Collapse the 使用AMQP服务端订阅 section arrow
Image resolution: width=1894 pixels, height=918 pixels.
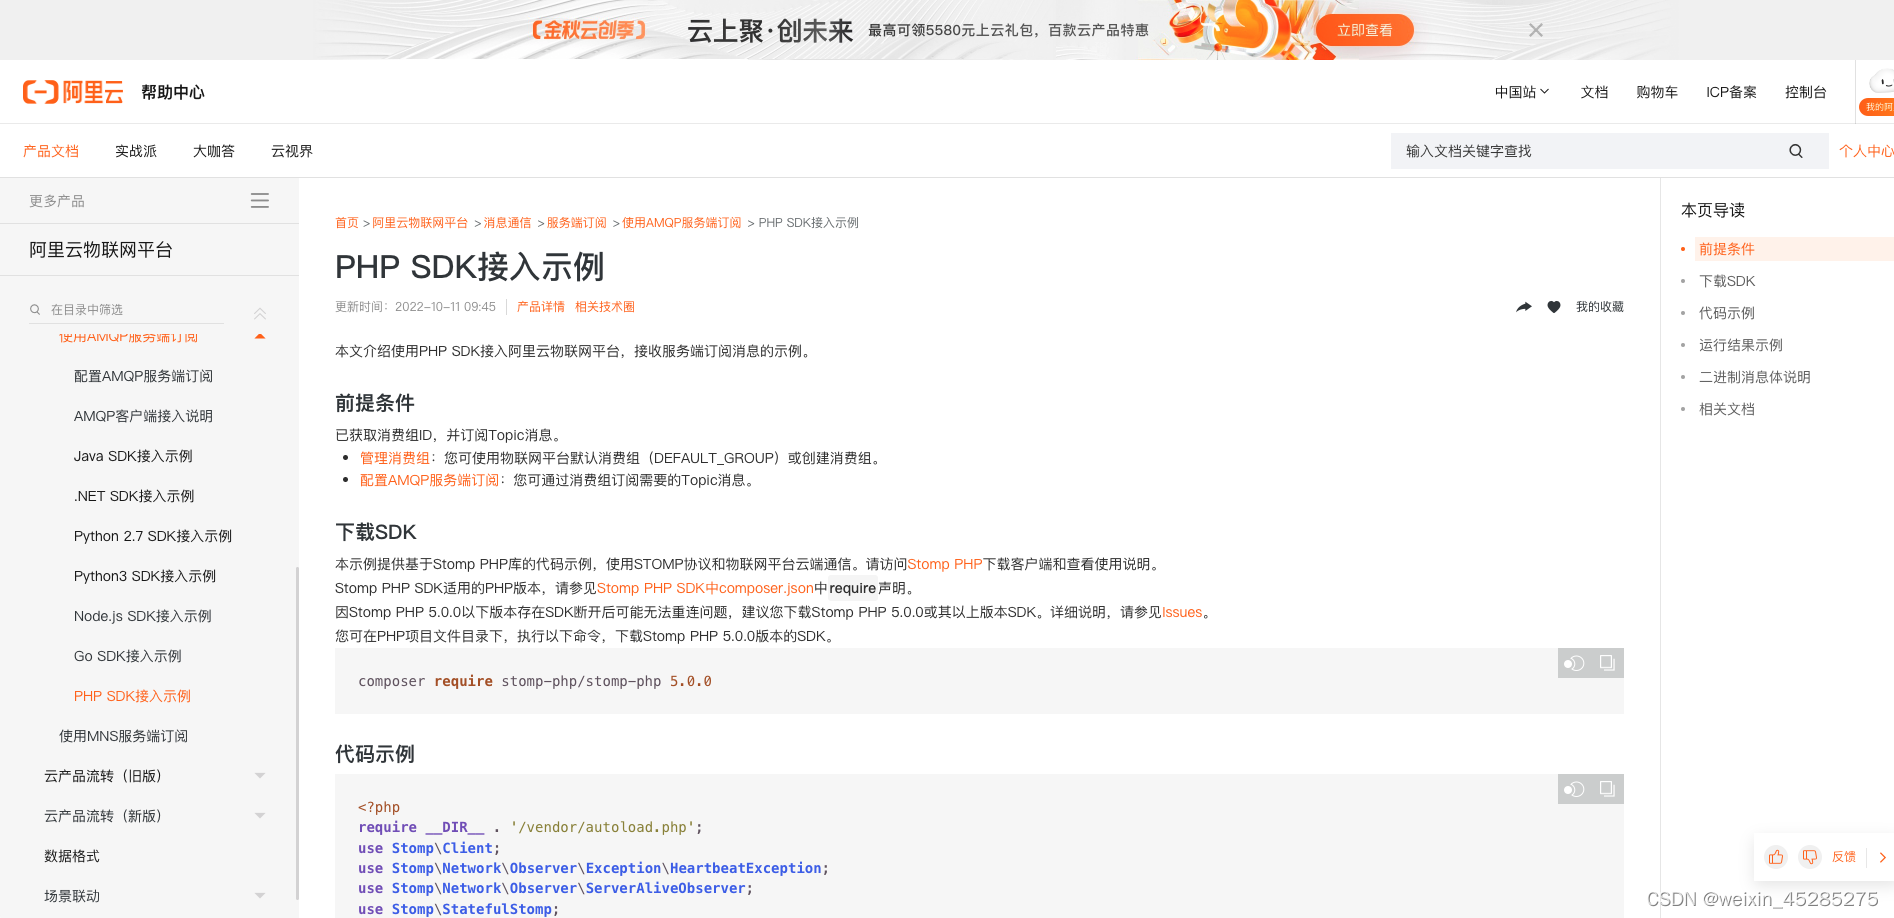tap(260, 337)
